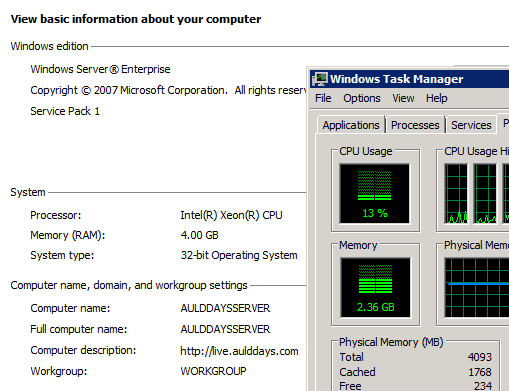Click the http://live.aulddays.com description text
The image size is (509, 391).
pos(239,351)
